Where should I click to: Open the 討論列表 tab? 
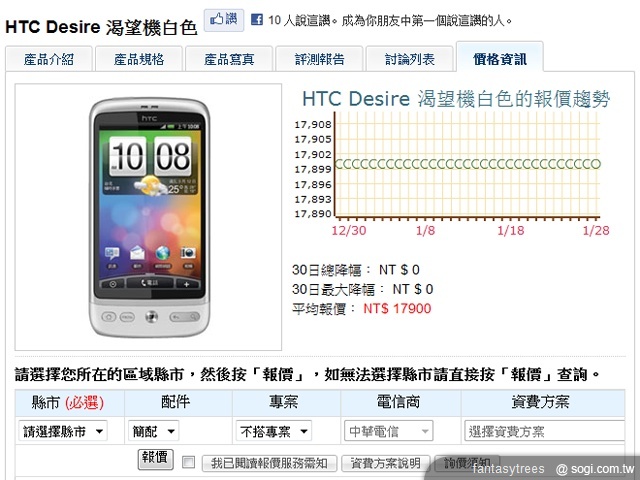coord(410,59)
